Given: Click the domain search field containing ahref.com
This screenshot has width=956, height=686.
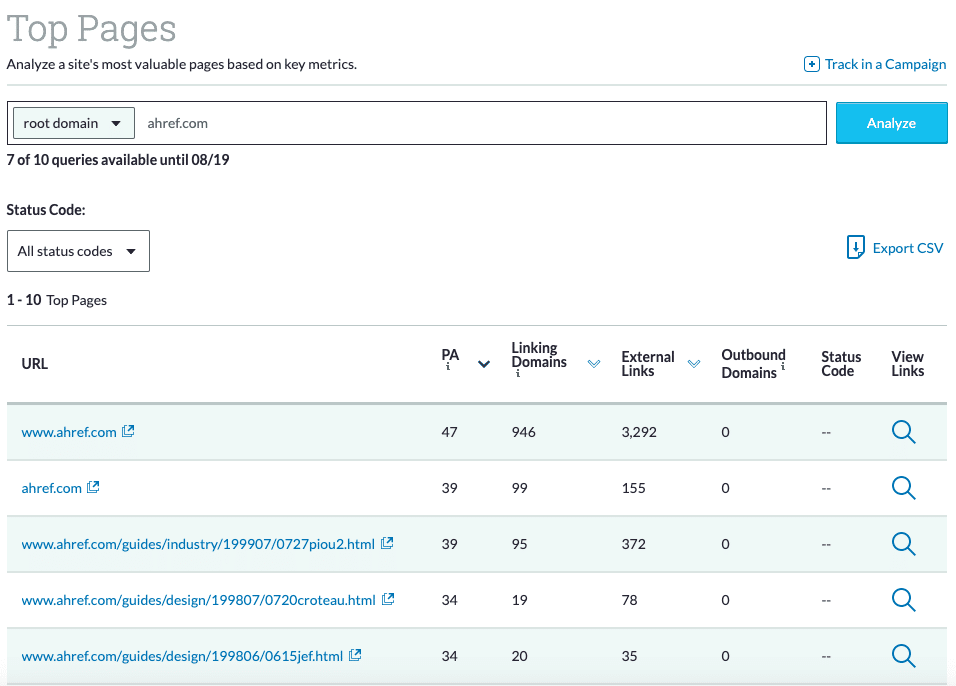Looking at the screenshot, I should pyautogui.click(x=482, y=123).
